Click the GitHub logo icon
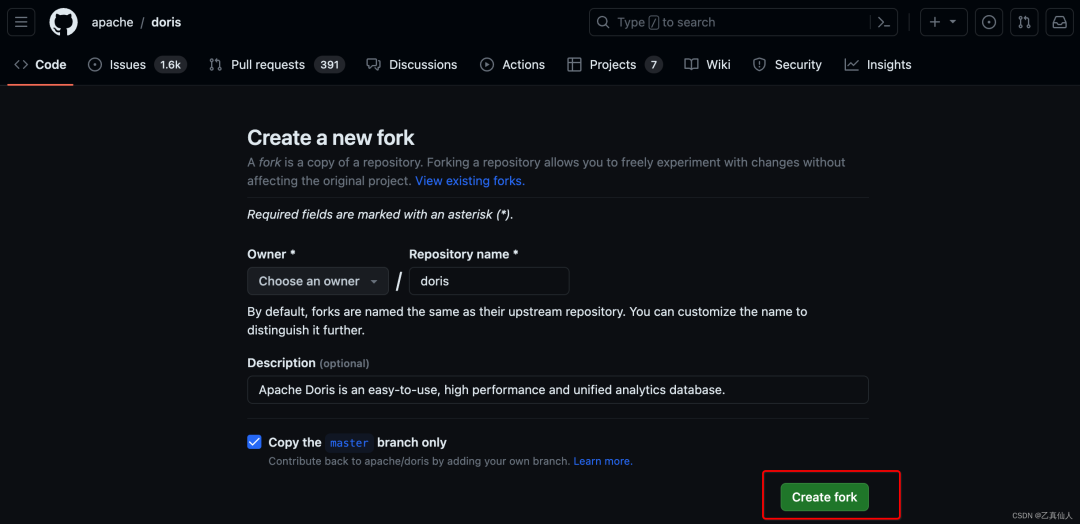Viewport: 1080px width, 524px height. click(63, 22)
